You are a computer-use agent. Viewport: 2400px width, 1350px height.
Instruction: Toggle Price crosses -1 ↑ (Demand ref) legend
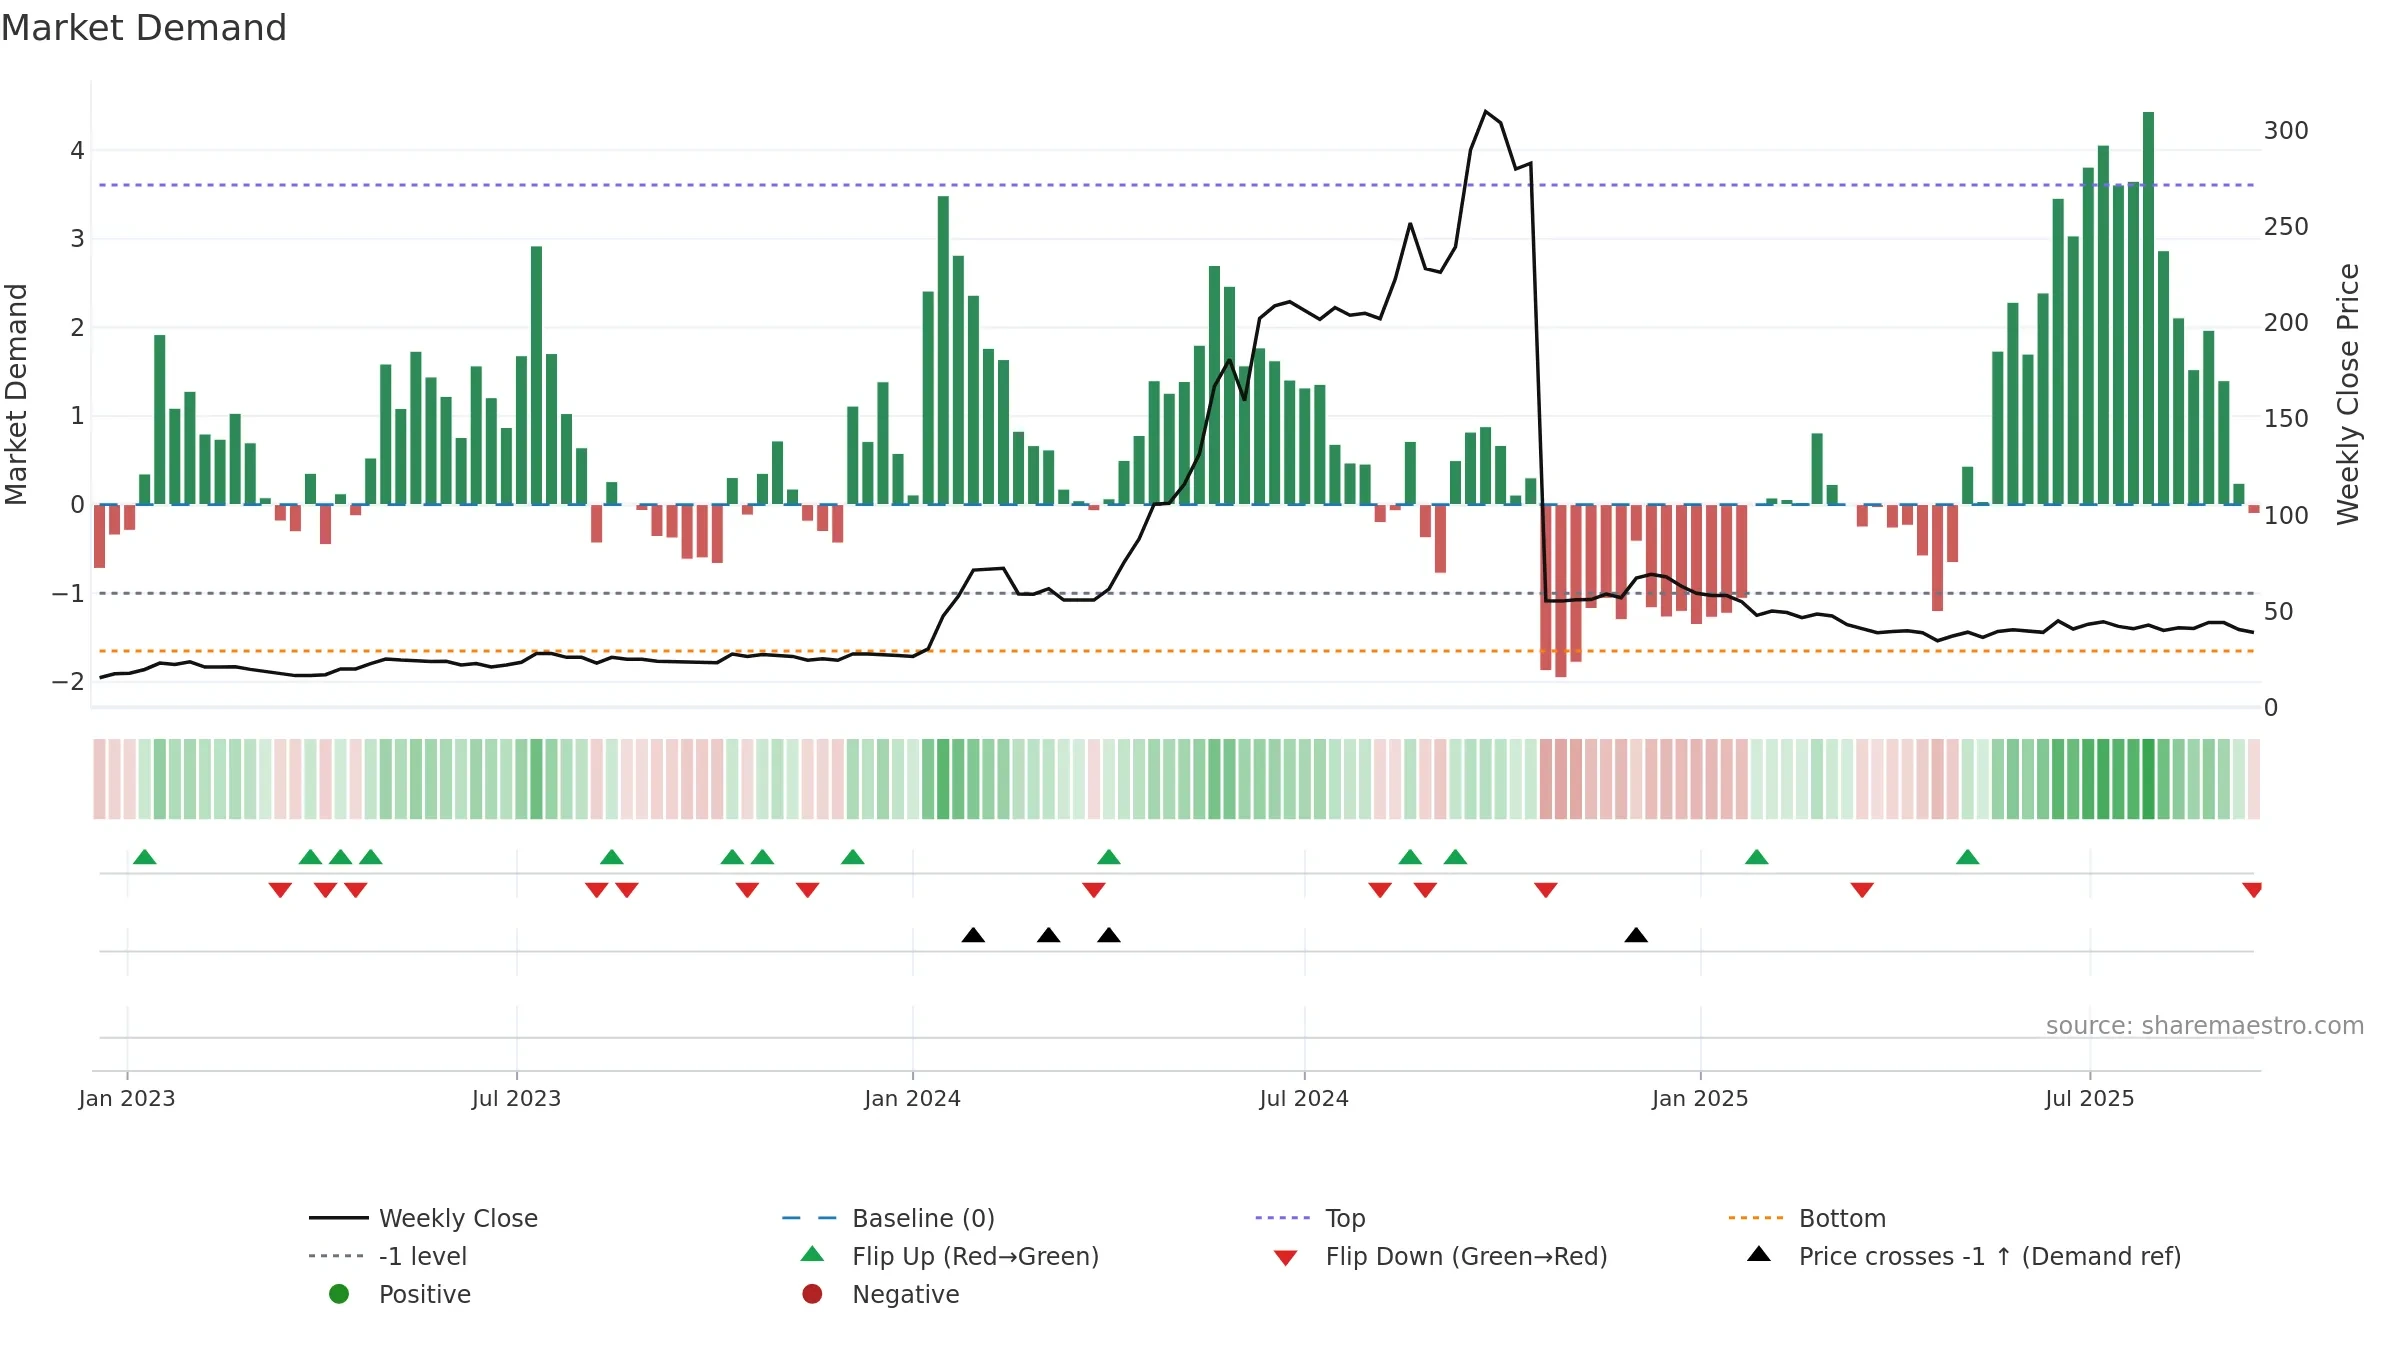click(x=1964, y=1256)
